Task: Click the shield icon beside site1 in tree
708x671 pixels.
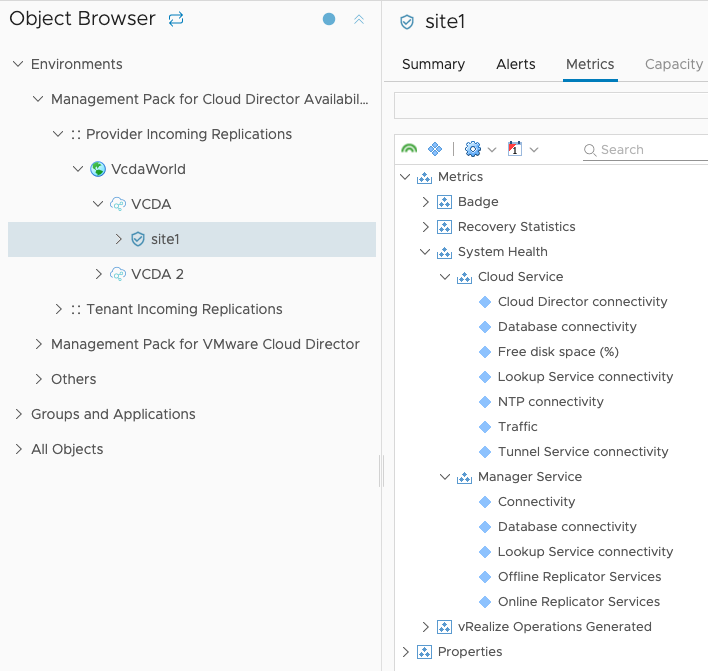Action: click(138, 239)
